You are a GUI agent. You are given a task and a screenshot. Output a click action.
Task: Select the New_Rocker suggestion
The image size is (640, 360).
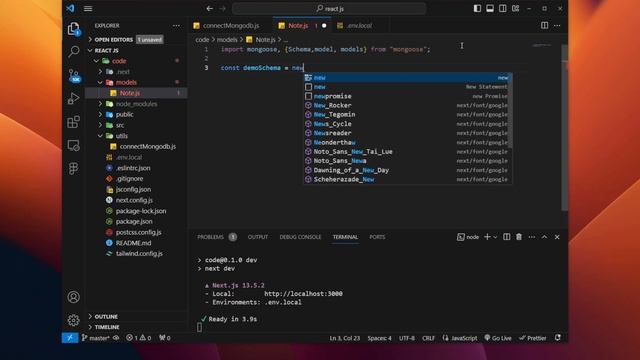[407, 105]
